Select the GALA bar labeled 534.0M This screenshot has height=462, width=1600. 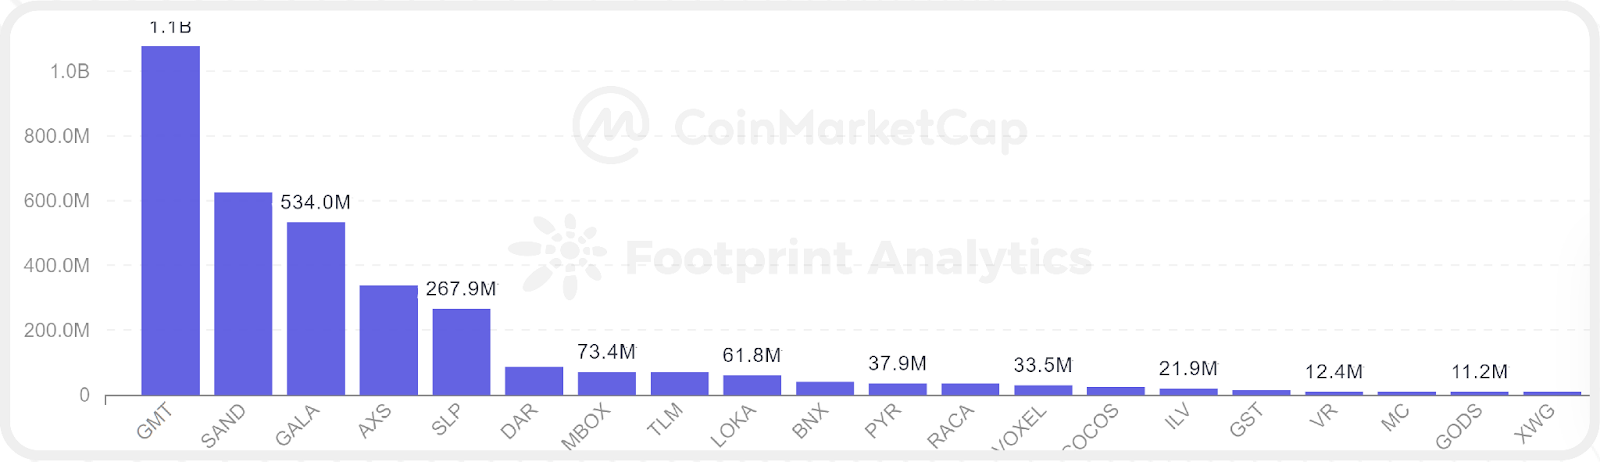(x=316, y=308)
